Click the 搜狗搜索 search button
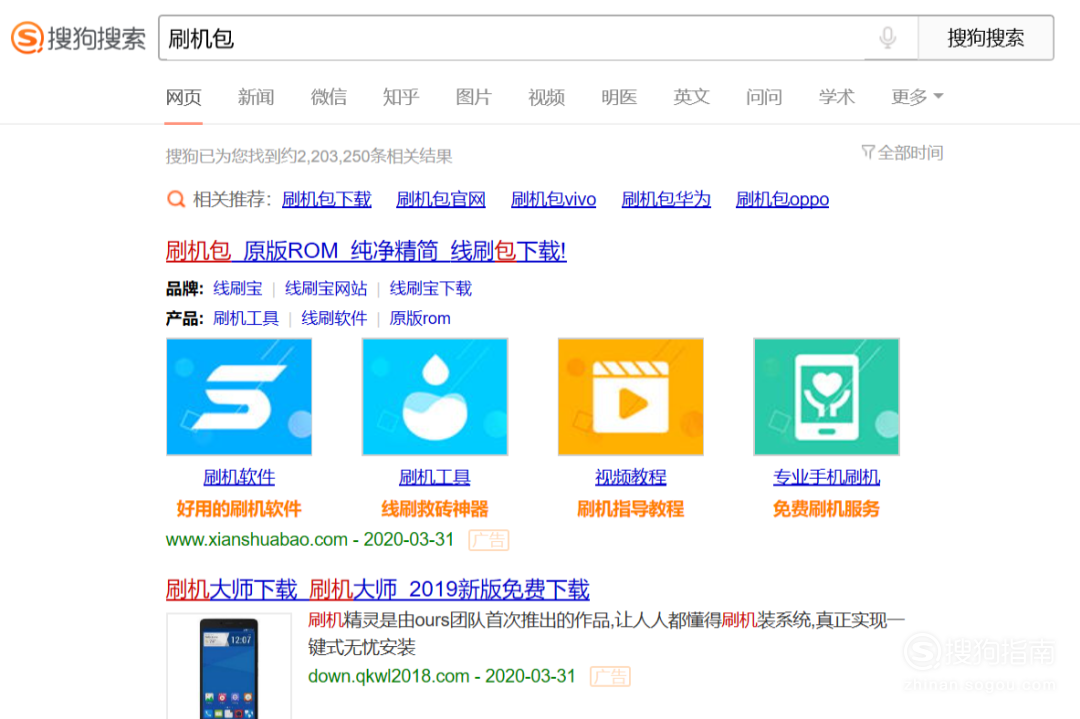This screenshot has height=719, width=1080. [986, 38]
